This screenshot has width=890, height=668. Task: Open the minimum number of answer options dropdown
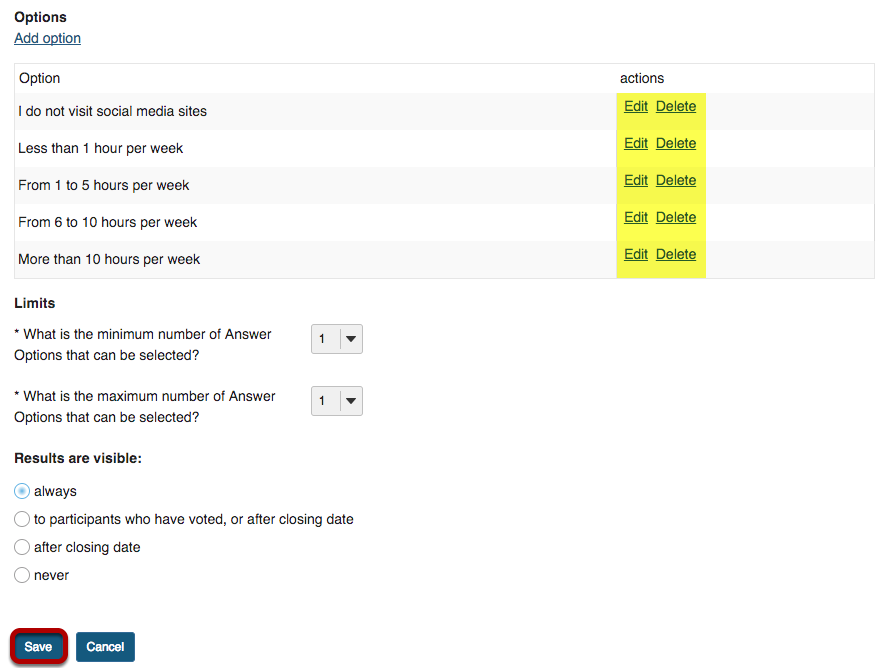pyautogui.click(x=337, y=339)
